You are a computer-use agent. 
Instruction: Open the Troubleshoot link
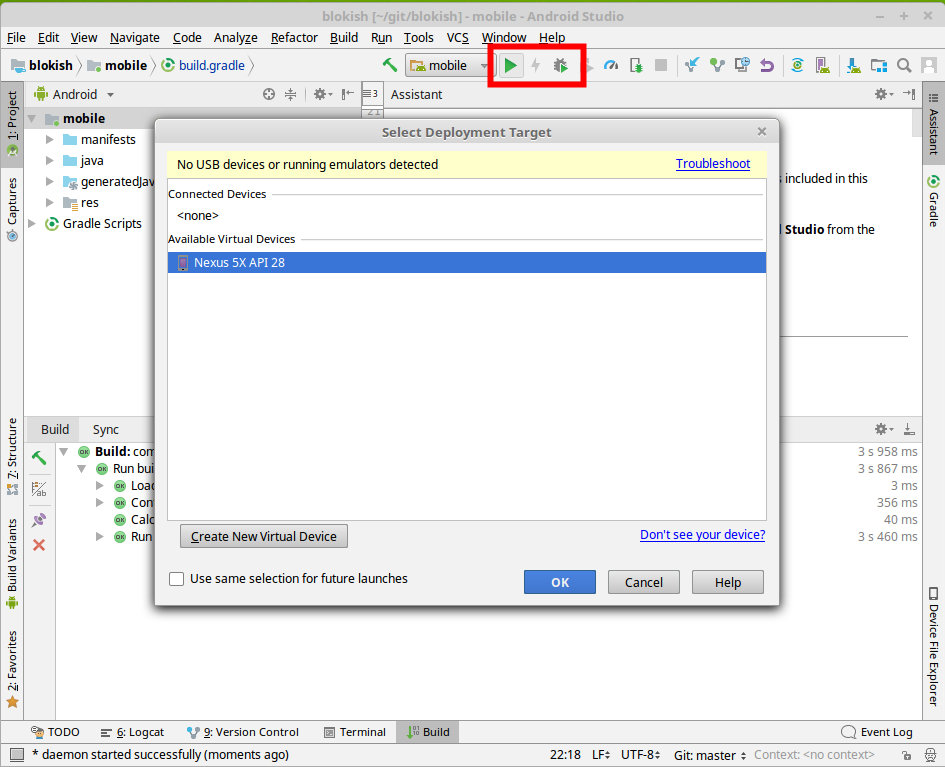[712, 164]
